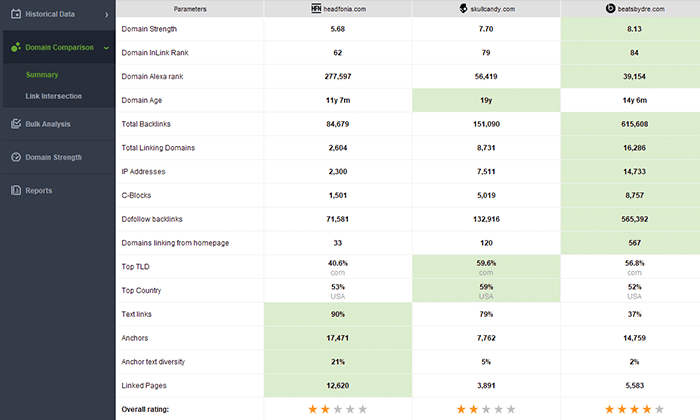Click the Parameters column header

190,8
